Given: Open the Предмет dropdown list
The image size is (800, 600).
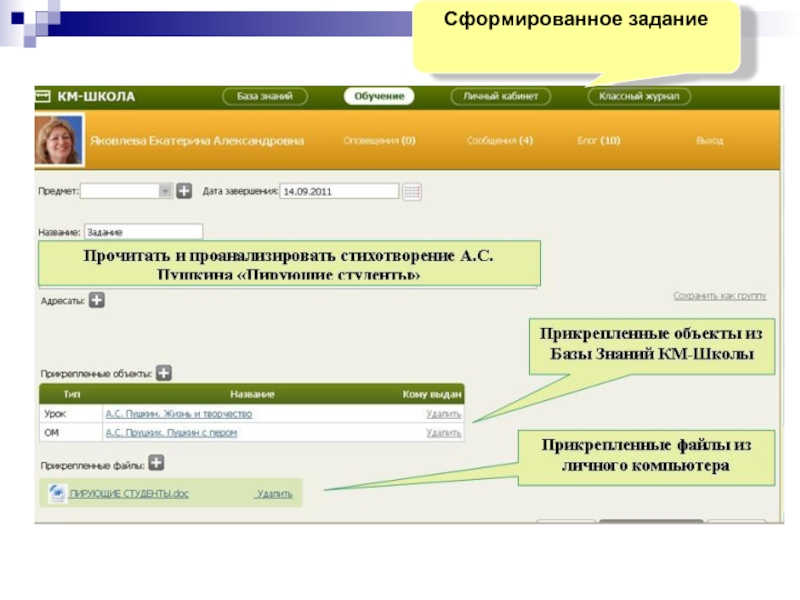Looking at the screenshot, I should (165, 191).
